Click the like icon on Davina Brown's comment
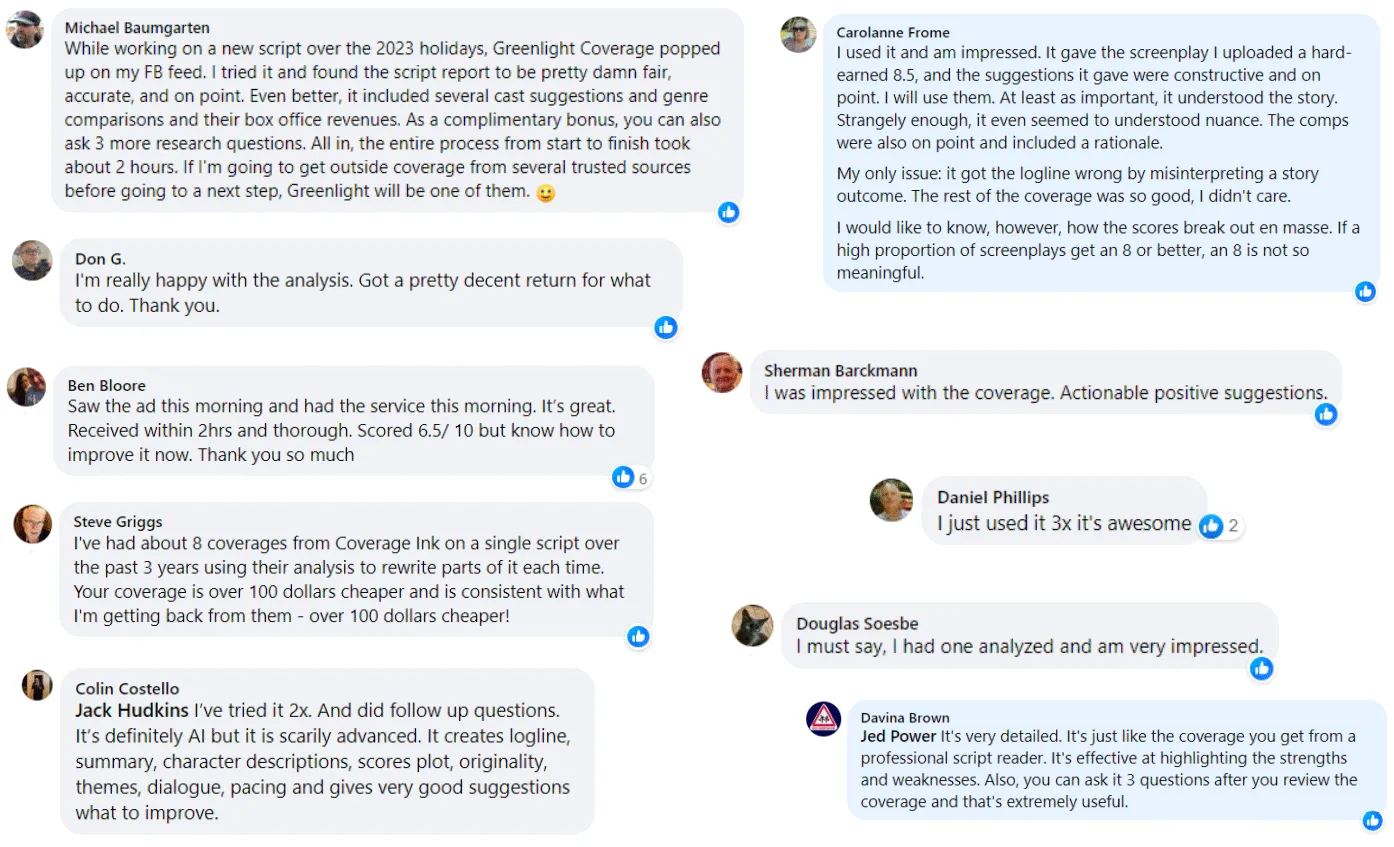Viewport: 1394px width, 847px height. pos(1372,820)
